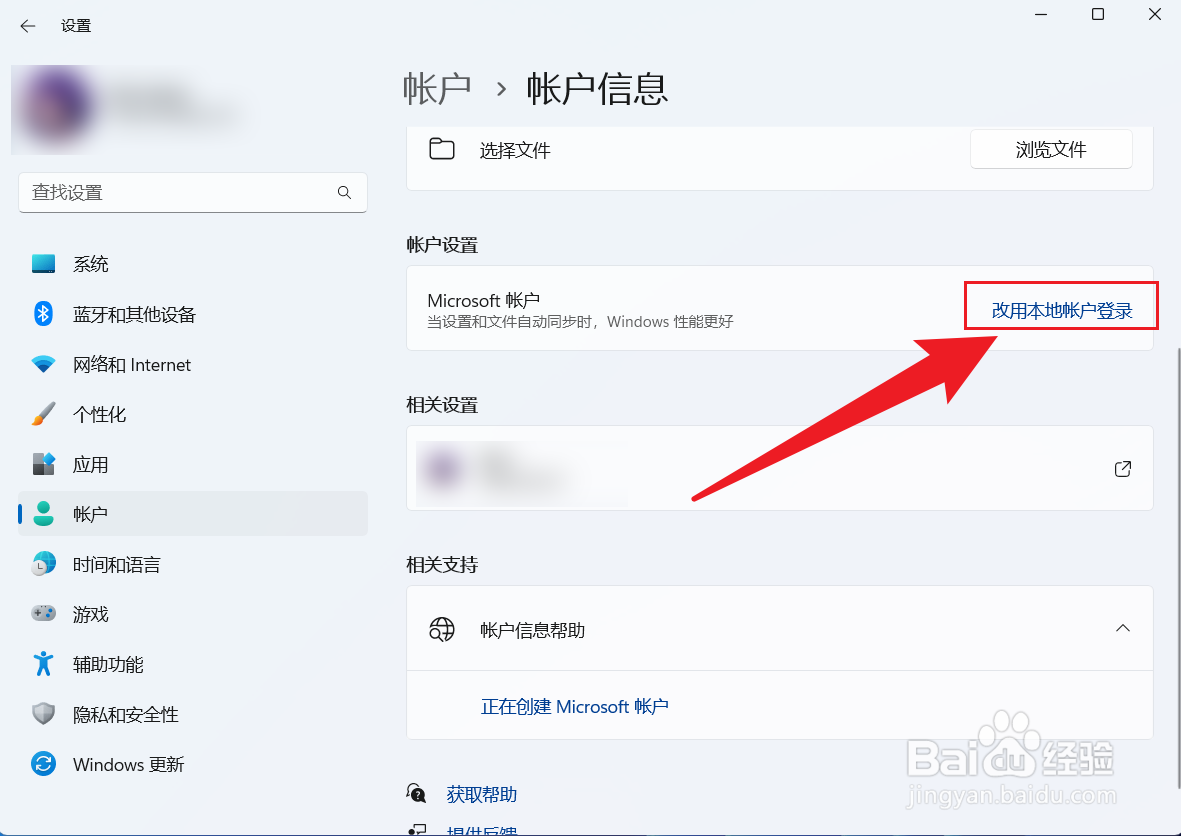Image resolution: width=1181 pixels, height=836 pixels.
Task: Open 时间和语言 settings
Action: tap(193, 564)
